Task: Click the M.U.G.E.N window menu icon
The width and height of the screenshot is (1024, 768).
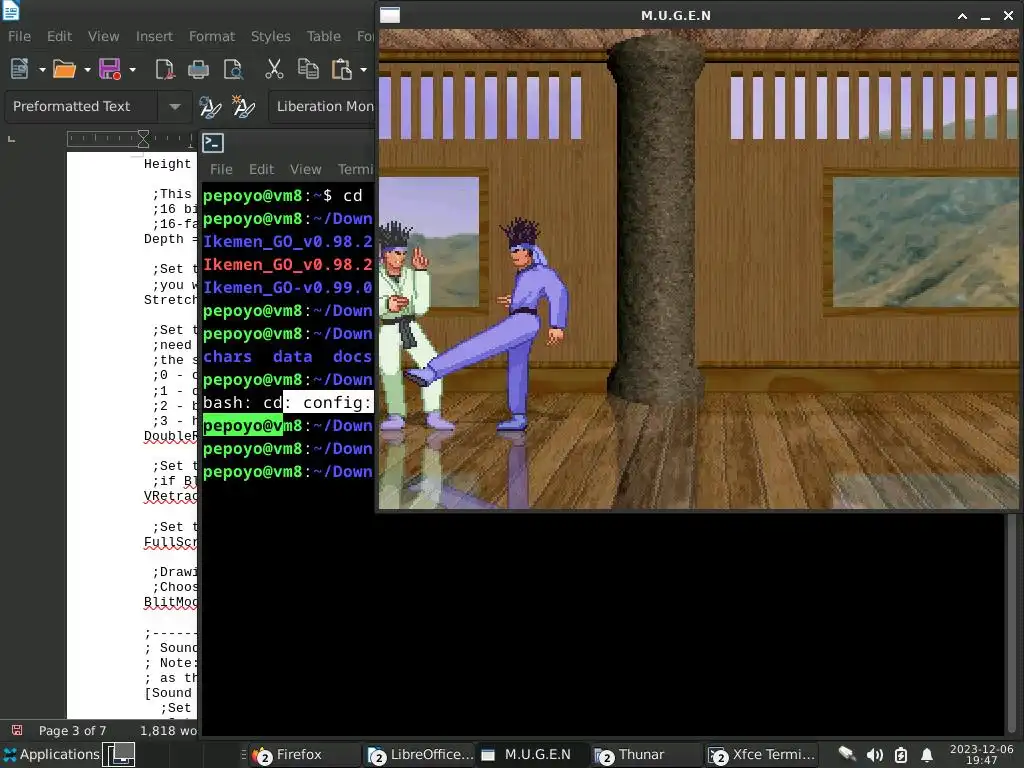Action: tap(390, 15)
